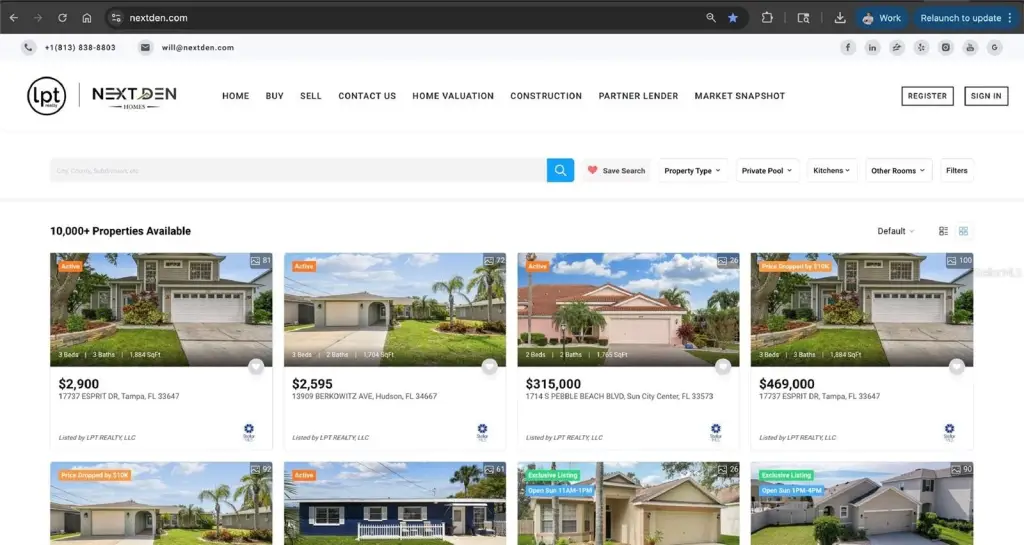Click the blue search magnifier button
The width and height of the screenshot is (1024, 545).
click(x=560, y=170)
